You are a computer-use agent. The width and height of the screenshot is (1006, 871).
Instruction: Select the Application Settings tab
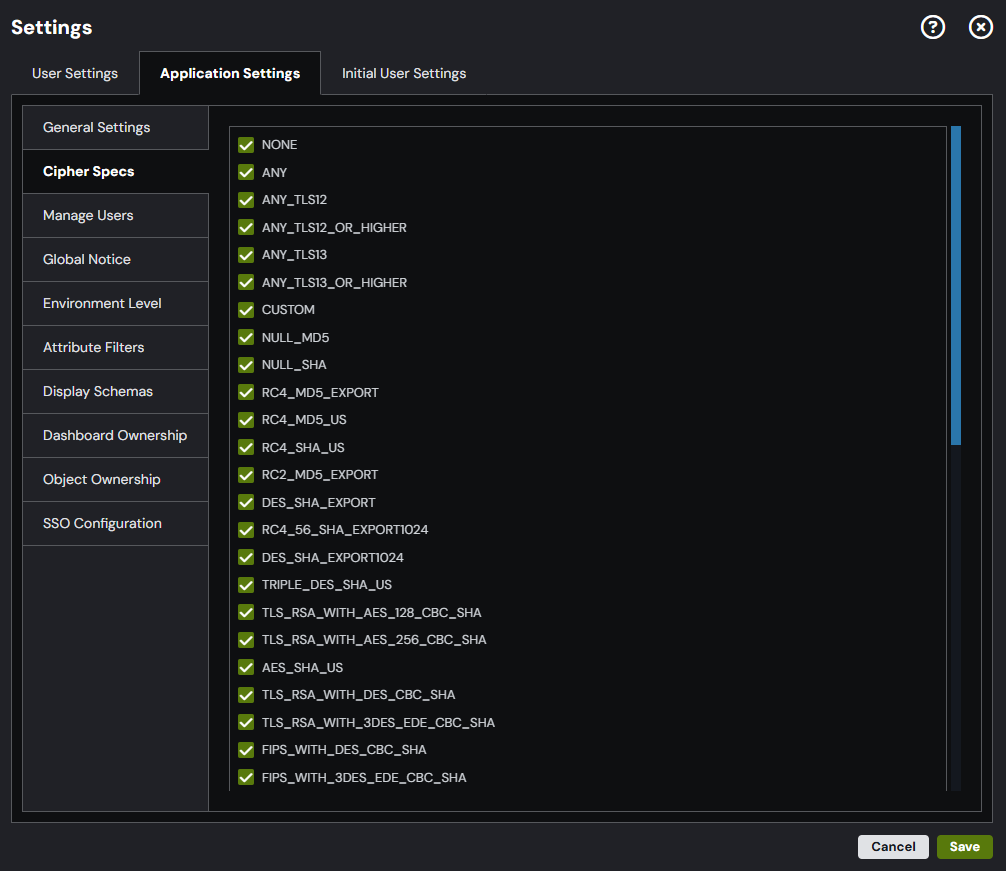coord(230,73)
